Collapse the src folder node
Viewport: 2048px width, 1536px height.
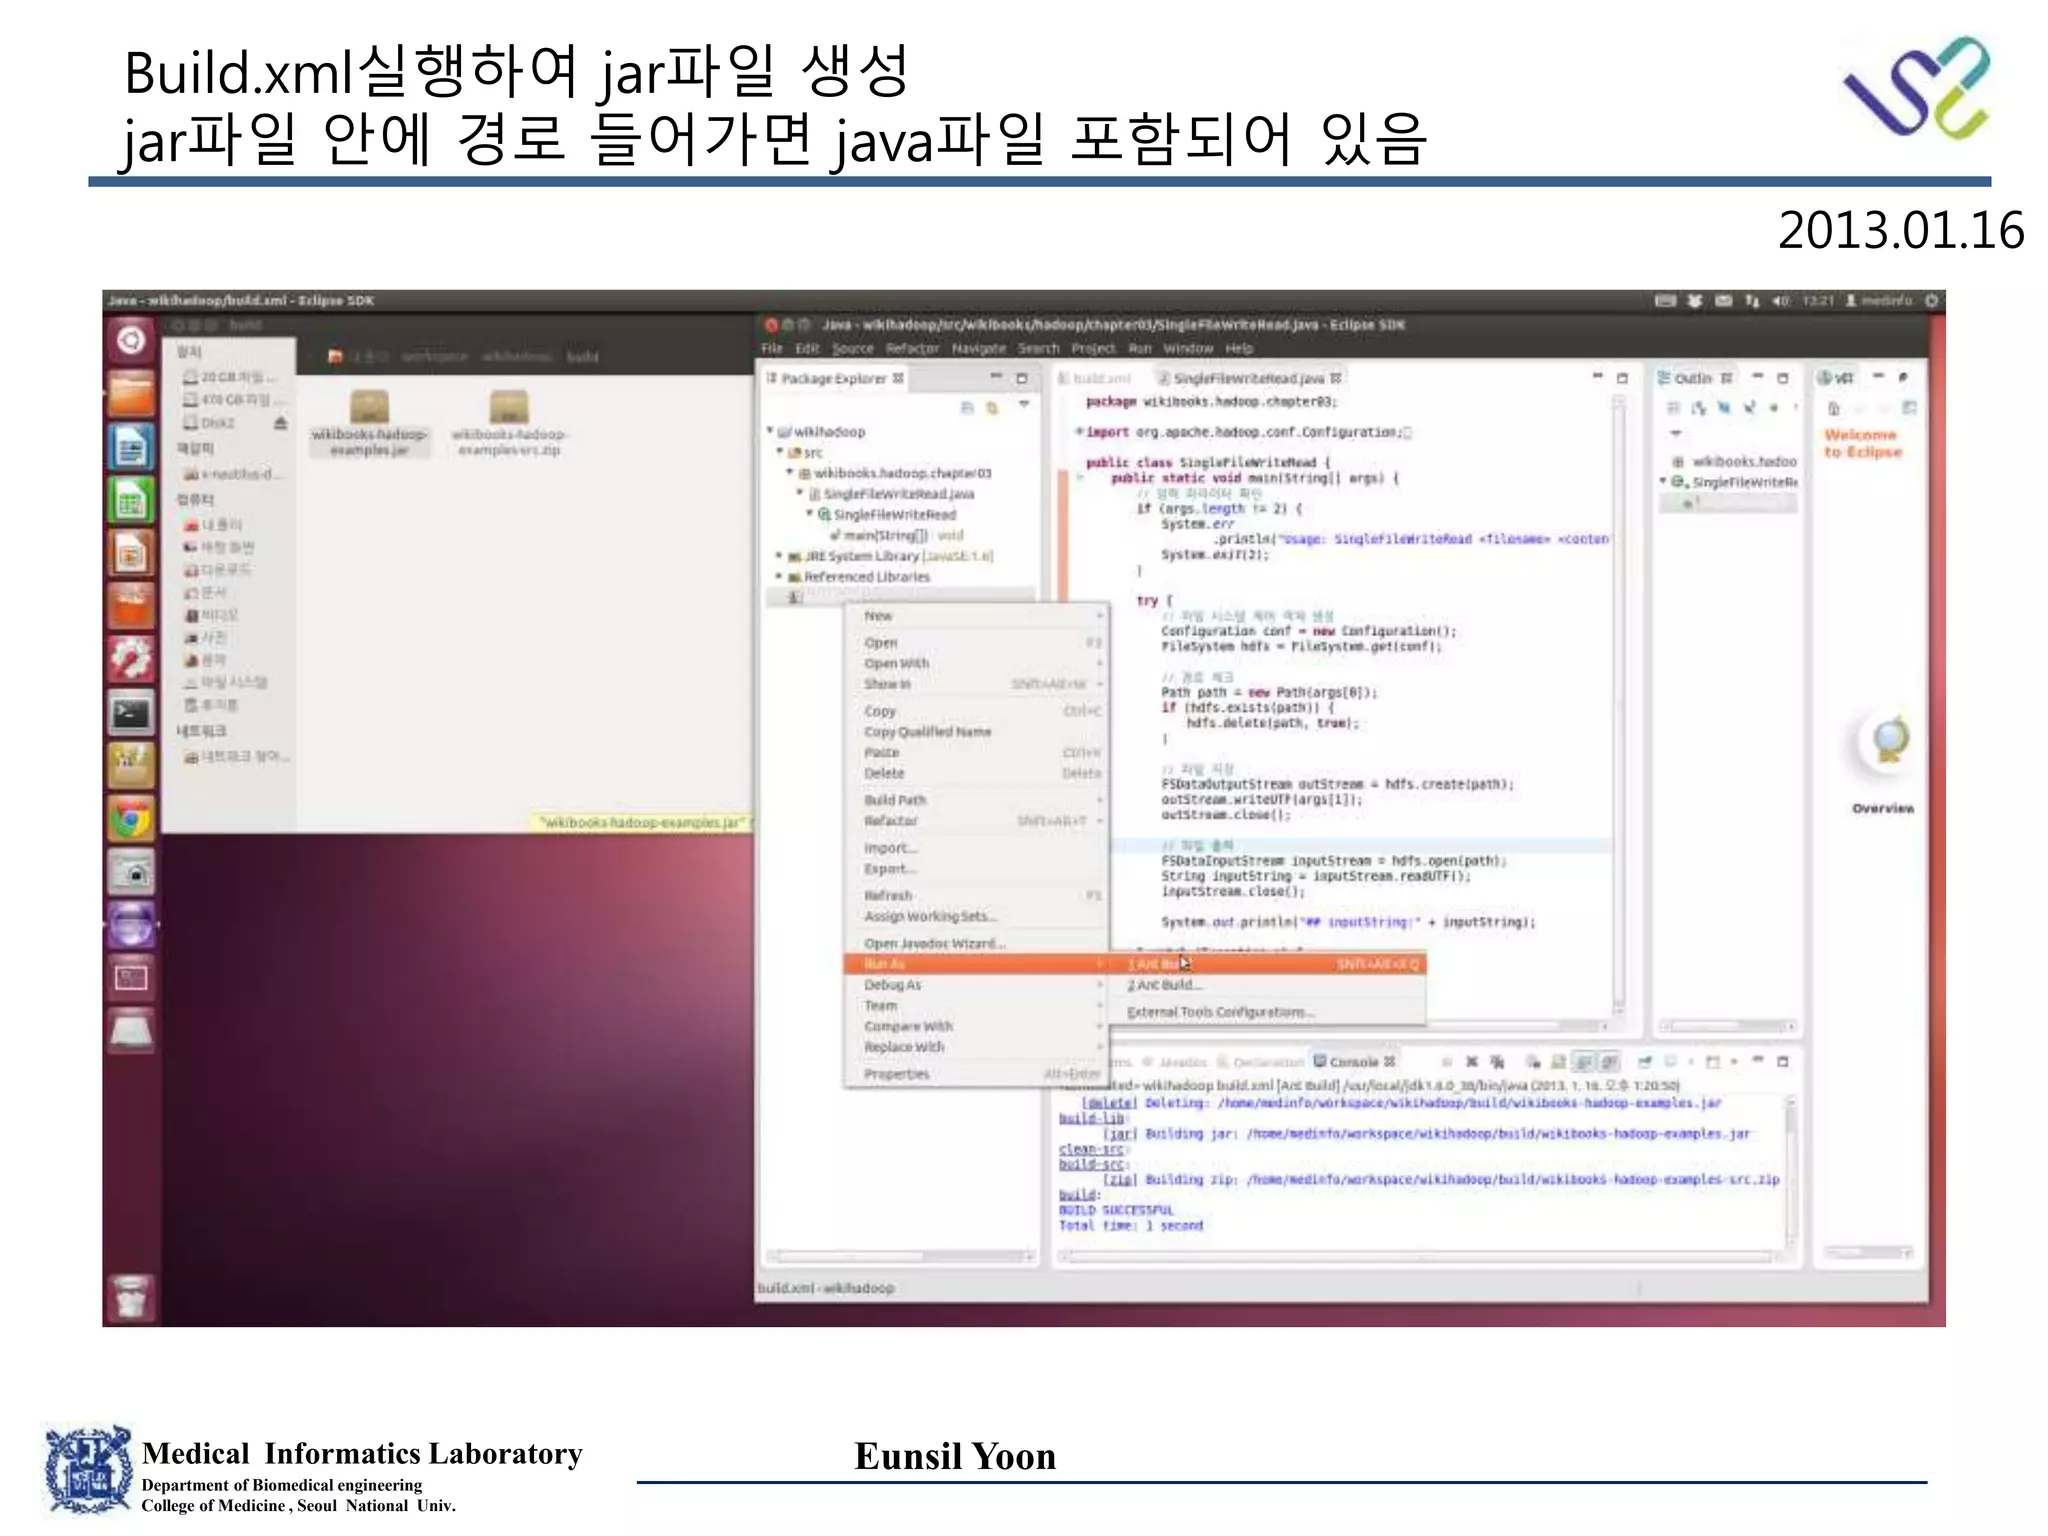point(779,452)
